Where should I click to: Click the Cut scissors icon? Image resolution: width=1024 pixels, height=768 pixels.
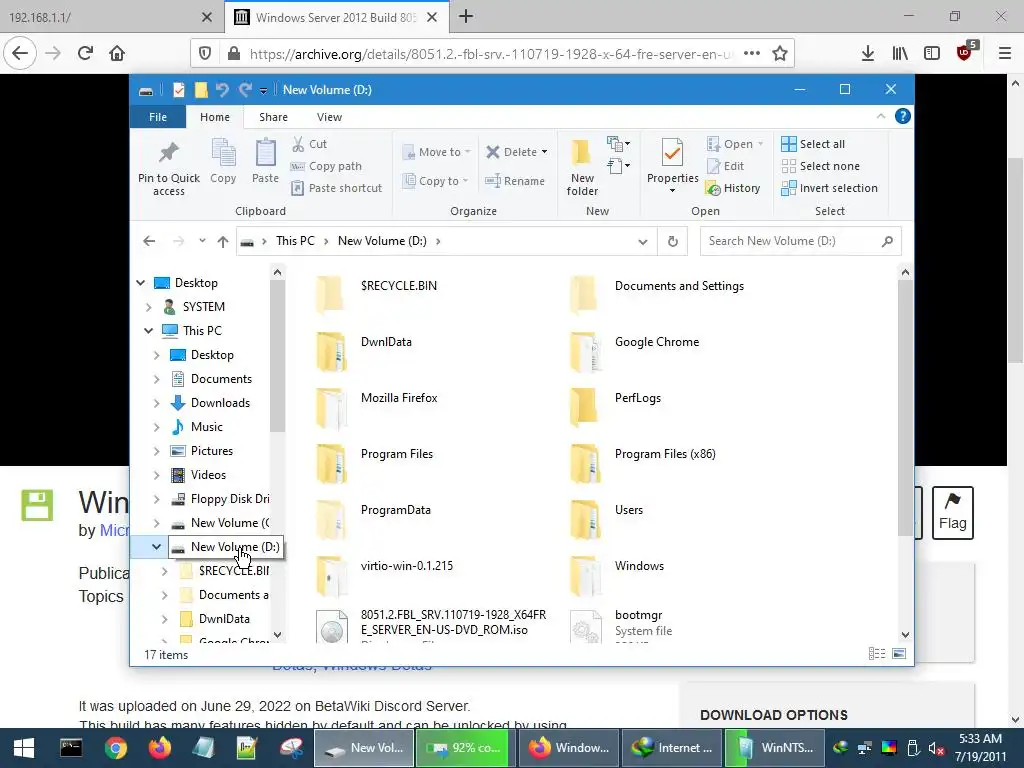(x=298, y=144)
